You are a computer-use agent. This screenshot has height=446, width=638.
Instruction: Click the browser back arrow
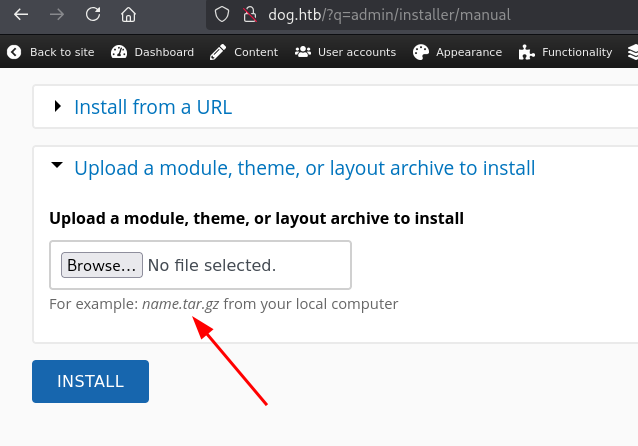[21, 15]
